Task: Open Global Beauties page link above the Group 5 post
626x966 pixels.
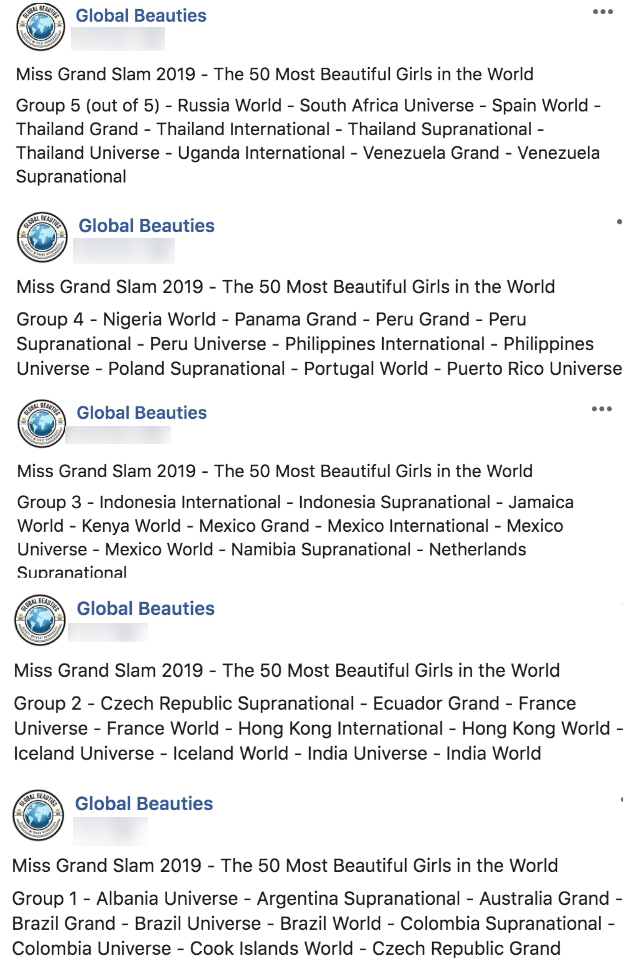Action: coord(141,15)
